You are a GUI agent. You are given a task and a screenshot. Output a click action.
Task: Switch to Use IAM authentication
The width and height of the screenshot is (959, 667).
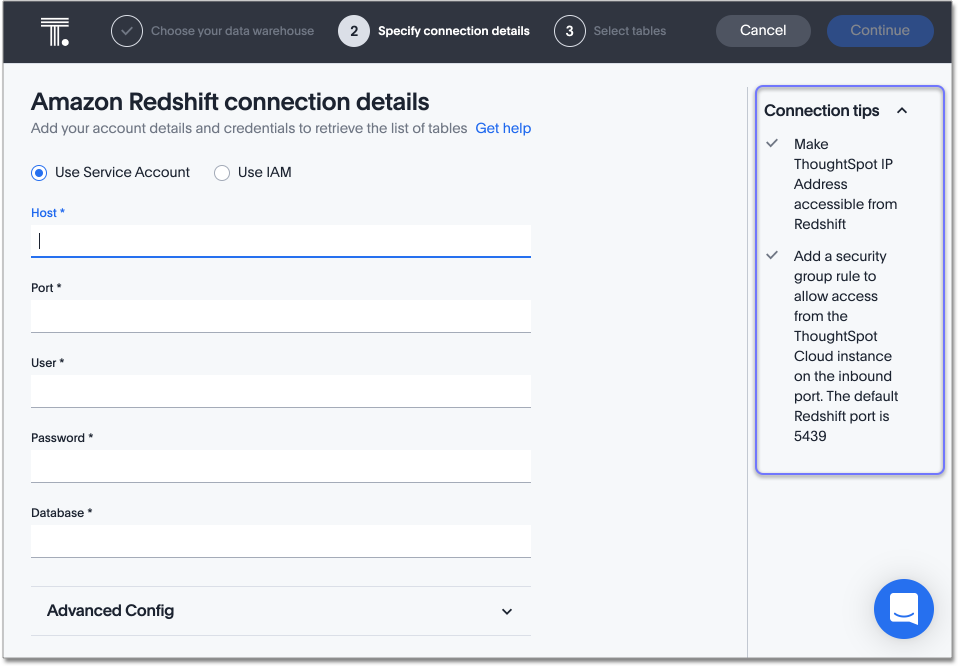pyautogui.click(x=221, y=172)
